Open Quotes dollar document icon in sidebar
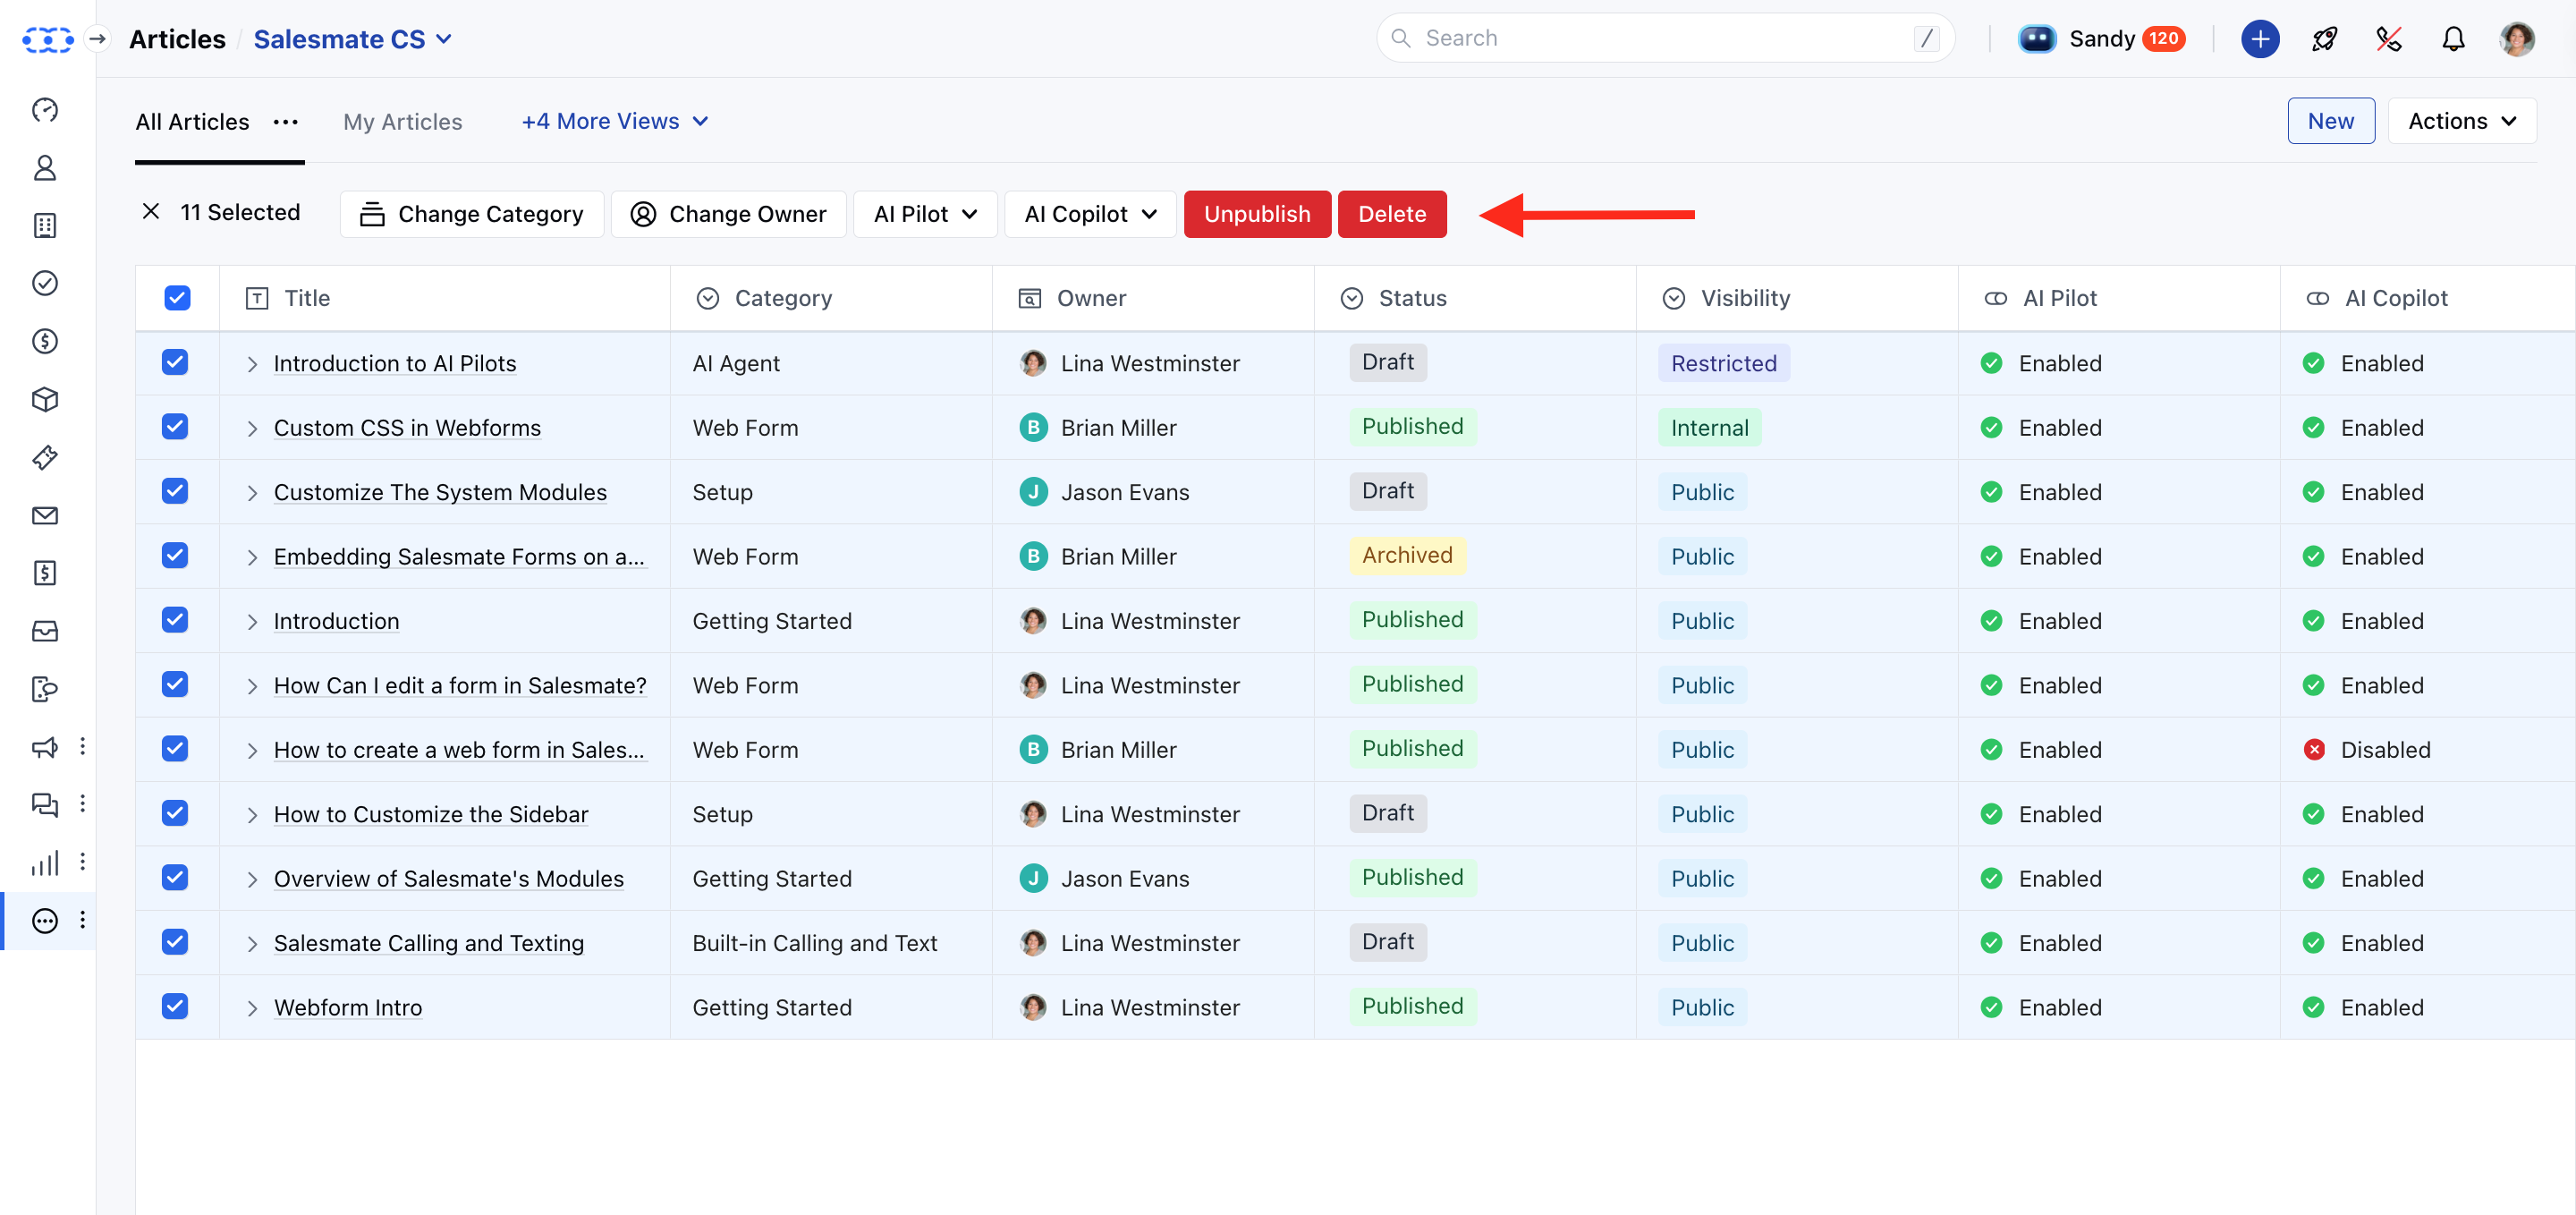The height and width of the screenshot is (1215, 2576). (45, 573)
